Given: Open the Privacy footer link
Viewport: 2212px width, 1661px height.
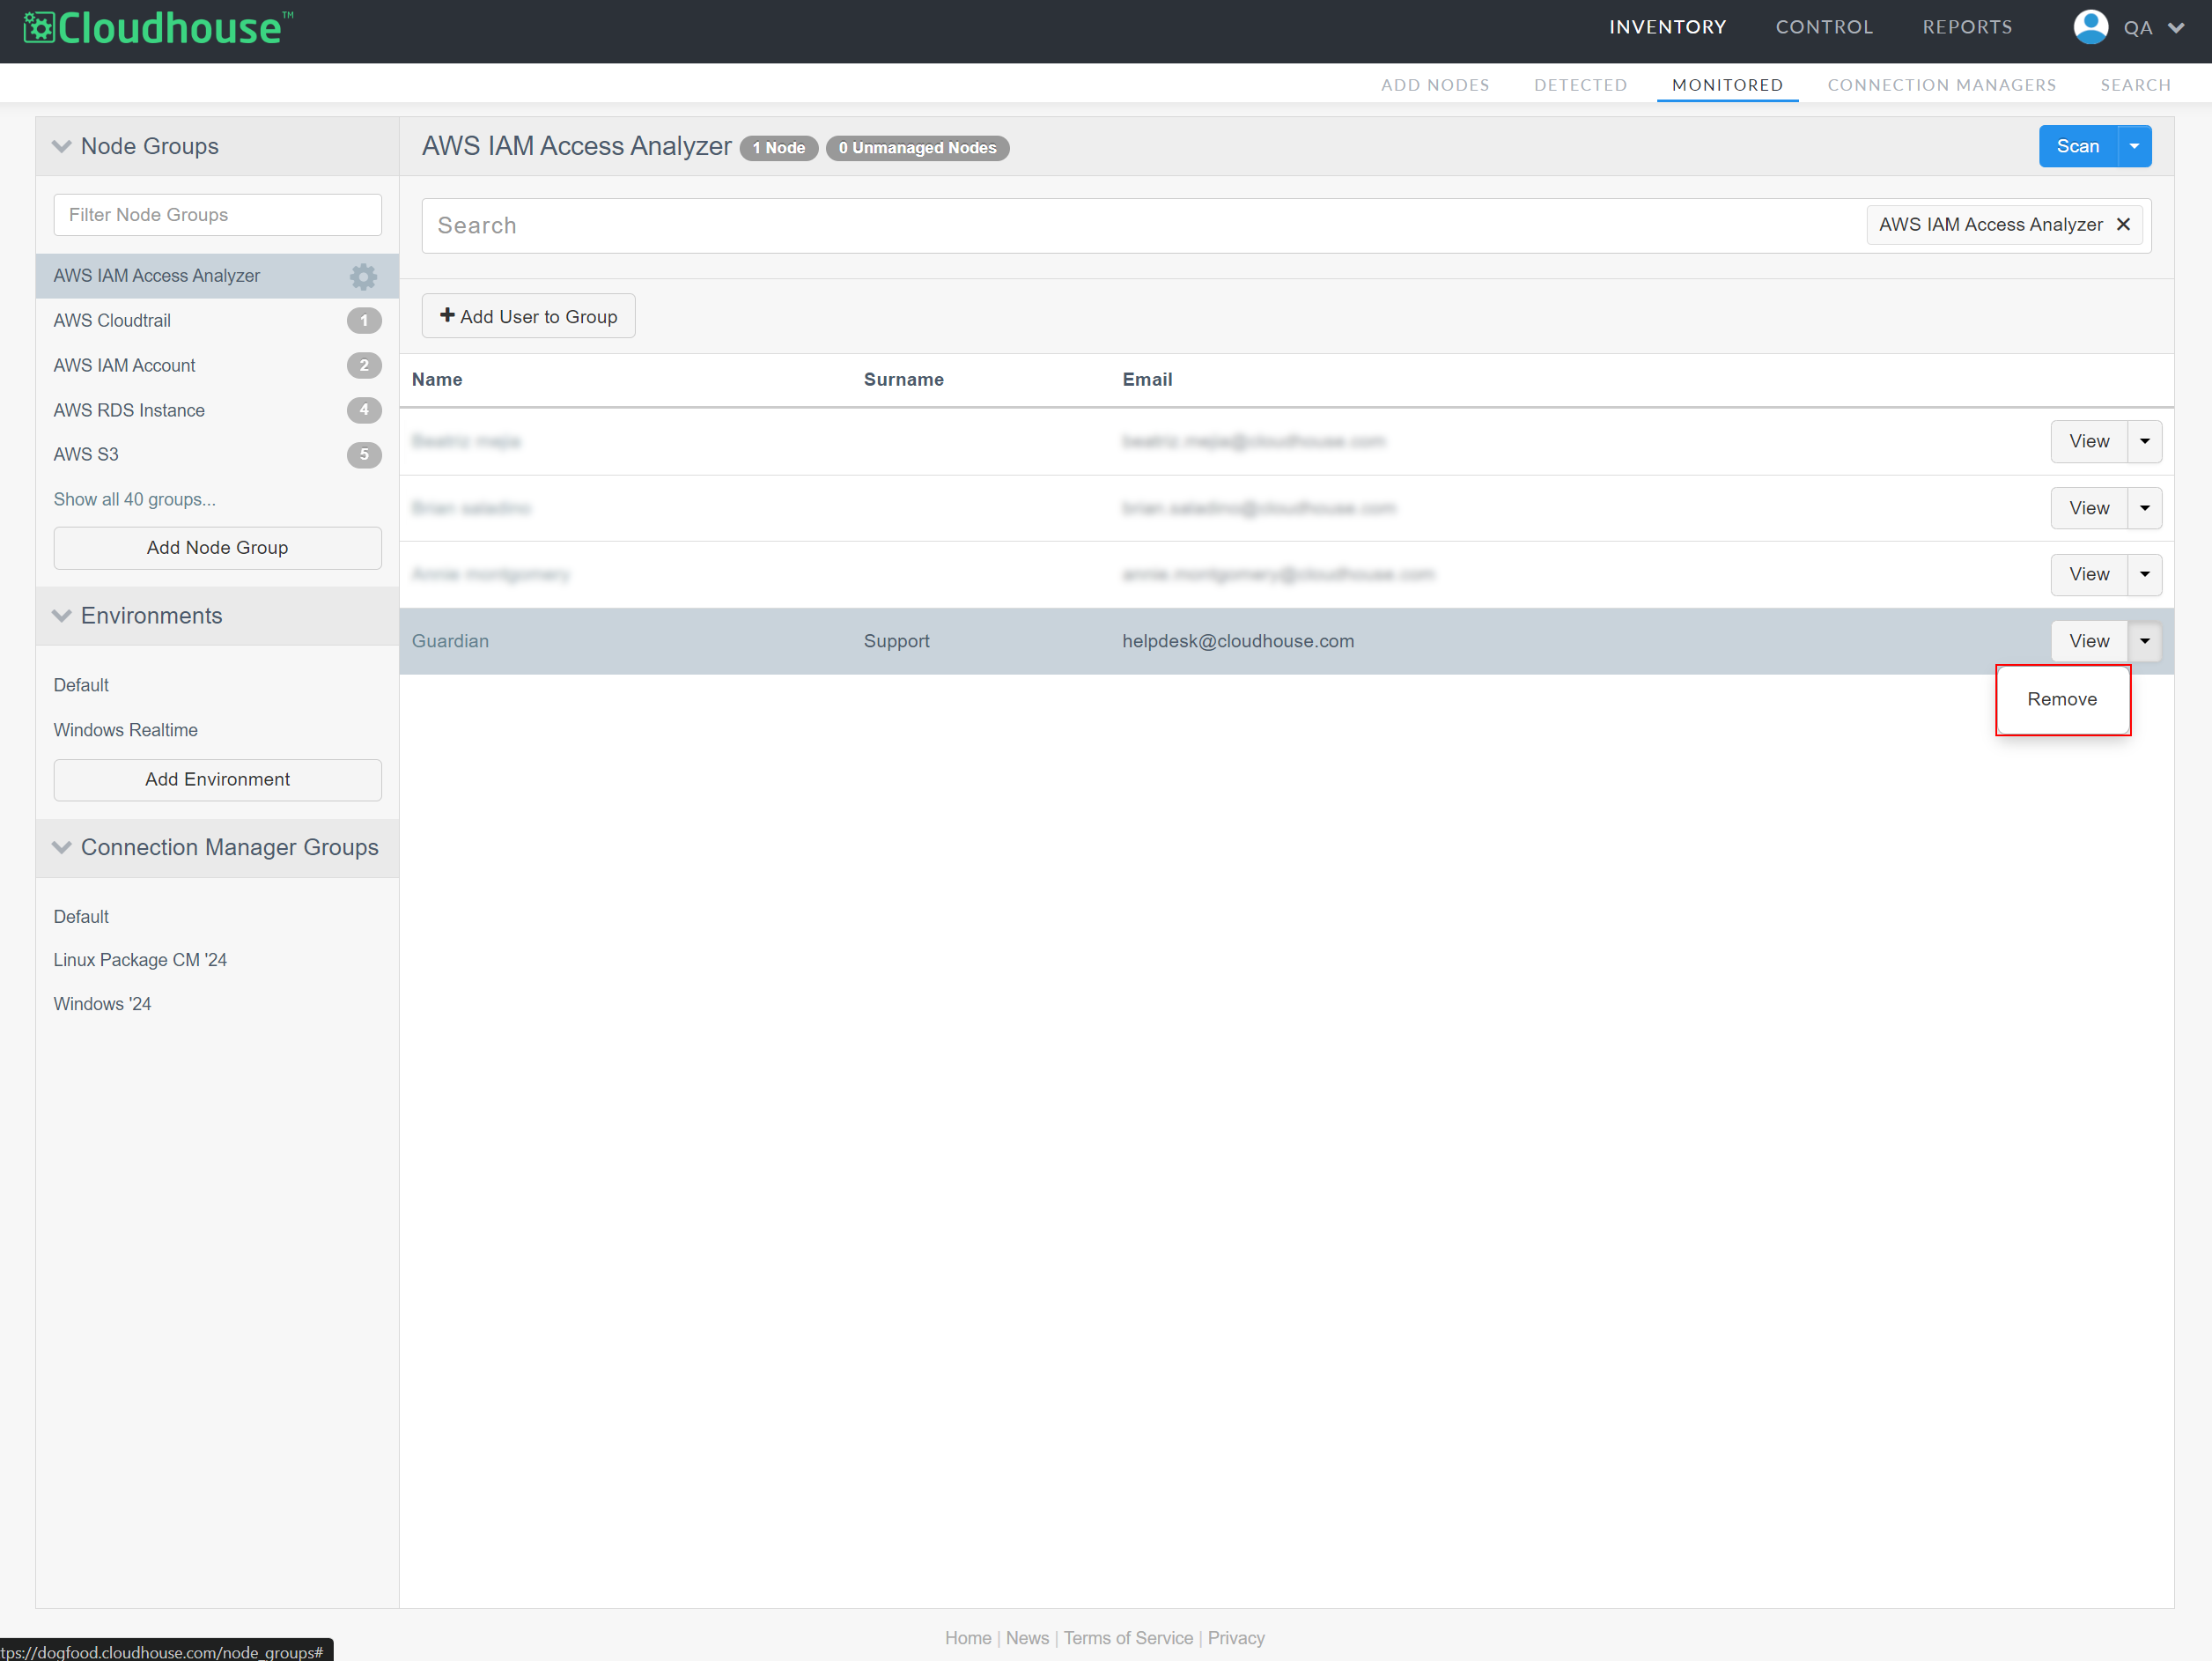Looking at the screenshot, I should (1236, 1638).
